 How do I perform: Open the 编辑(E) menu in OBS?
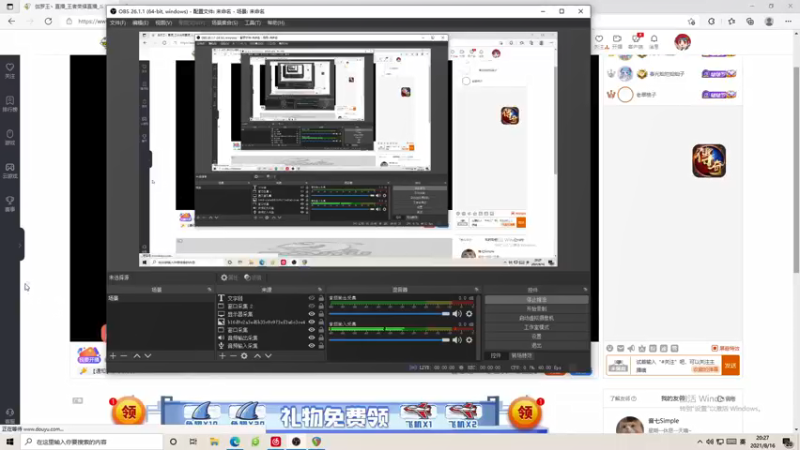coord(140,23)
